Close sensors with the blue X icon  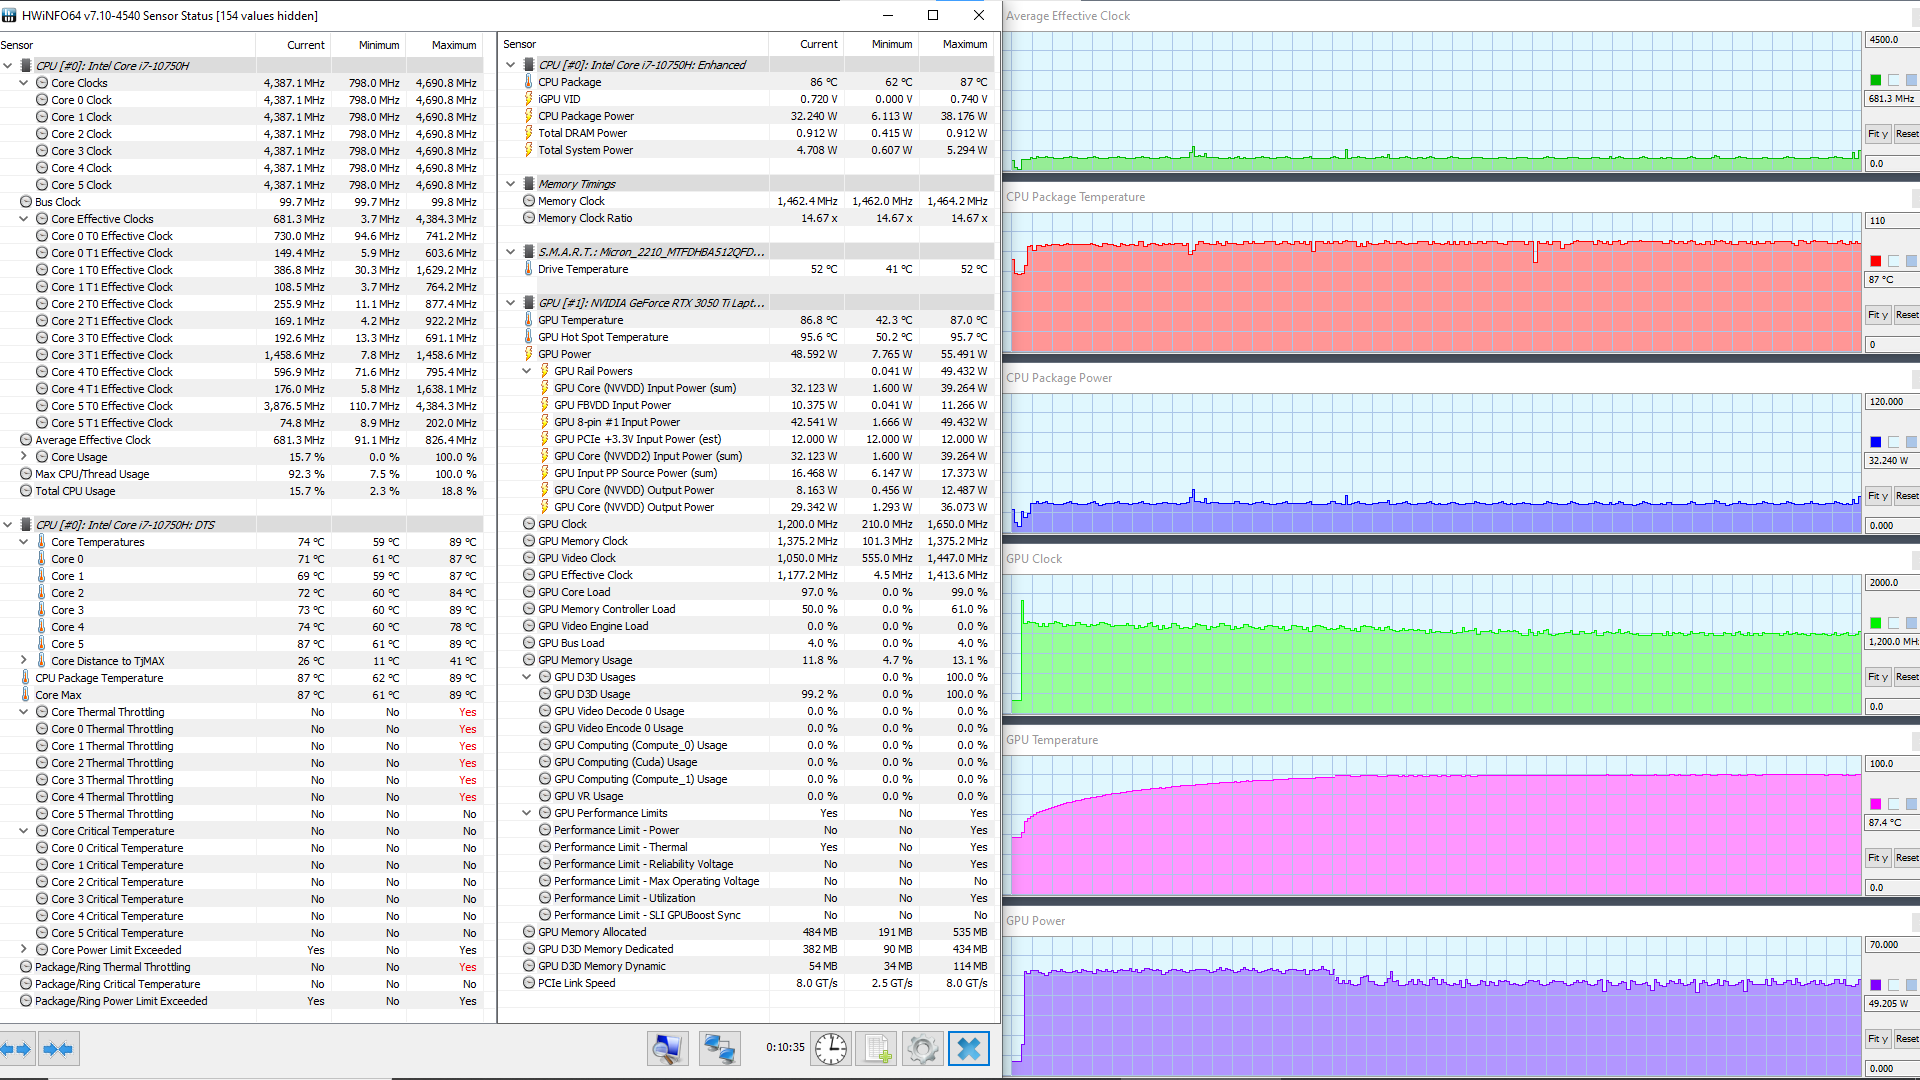click(968, 1048)
